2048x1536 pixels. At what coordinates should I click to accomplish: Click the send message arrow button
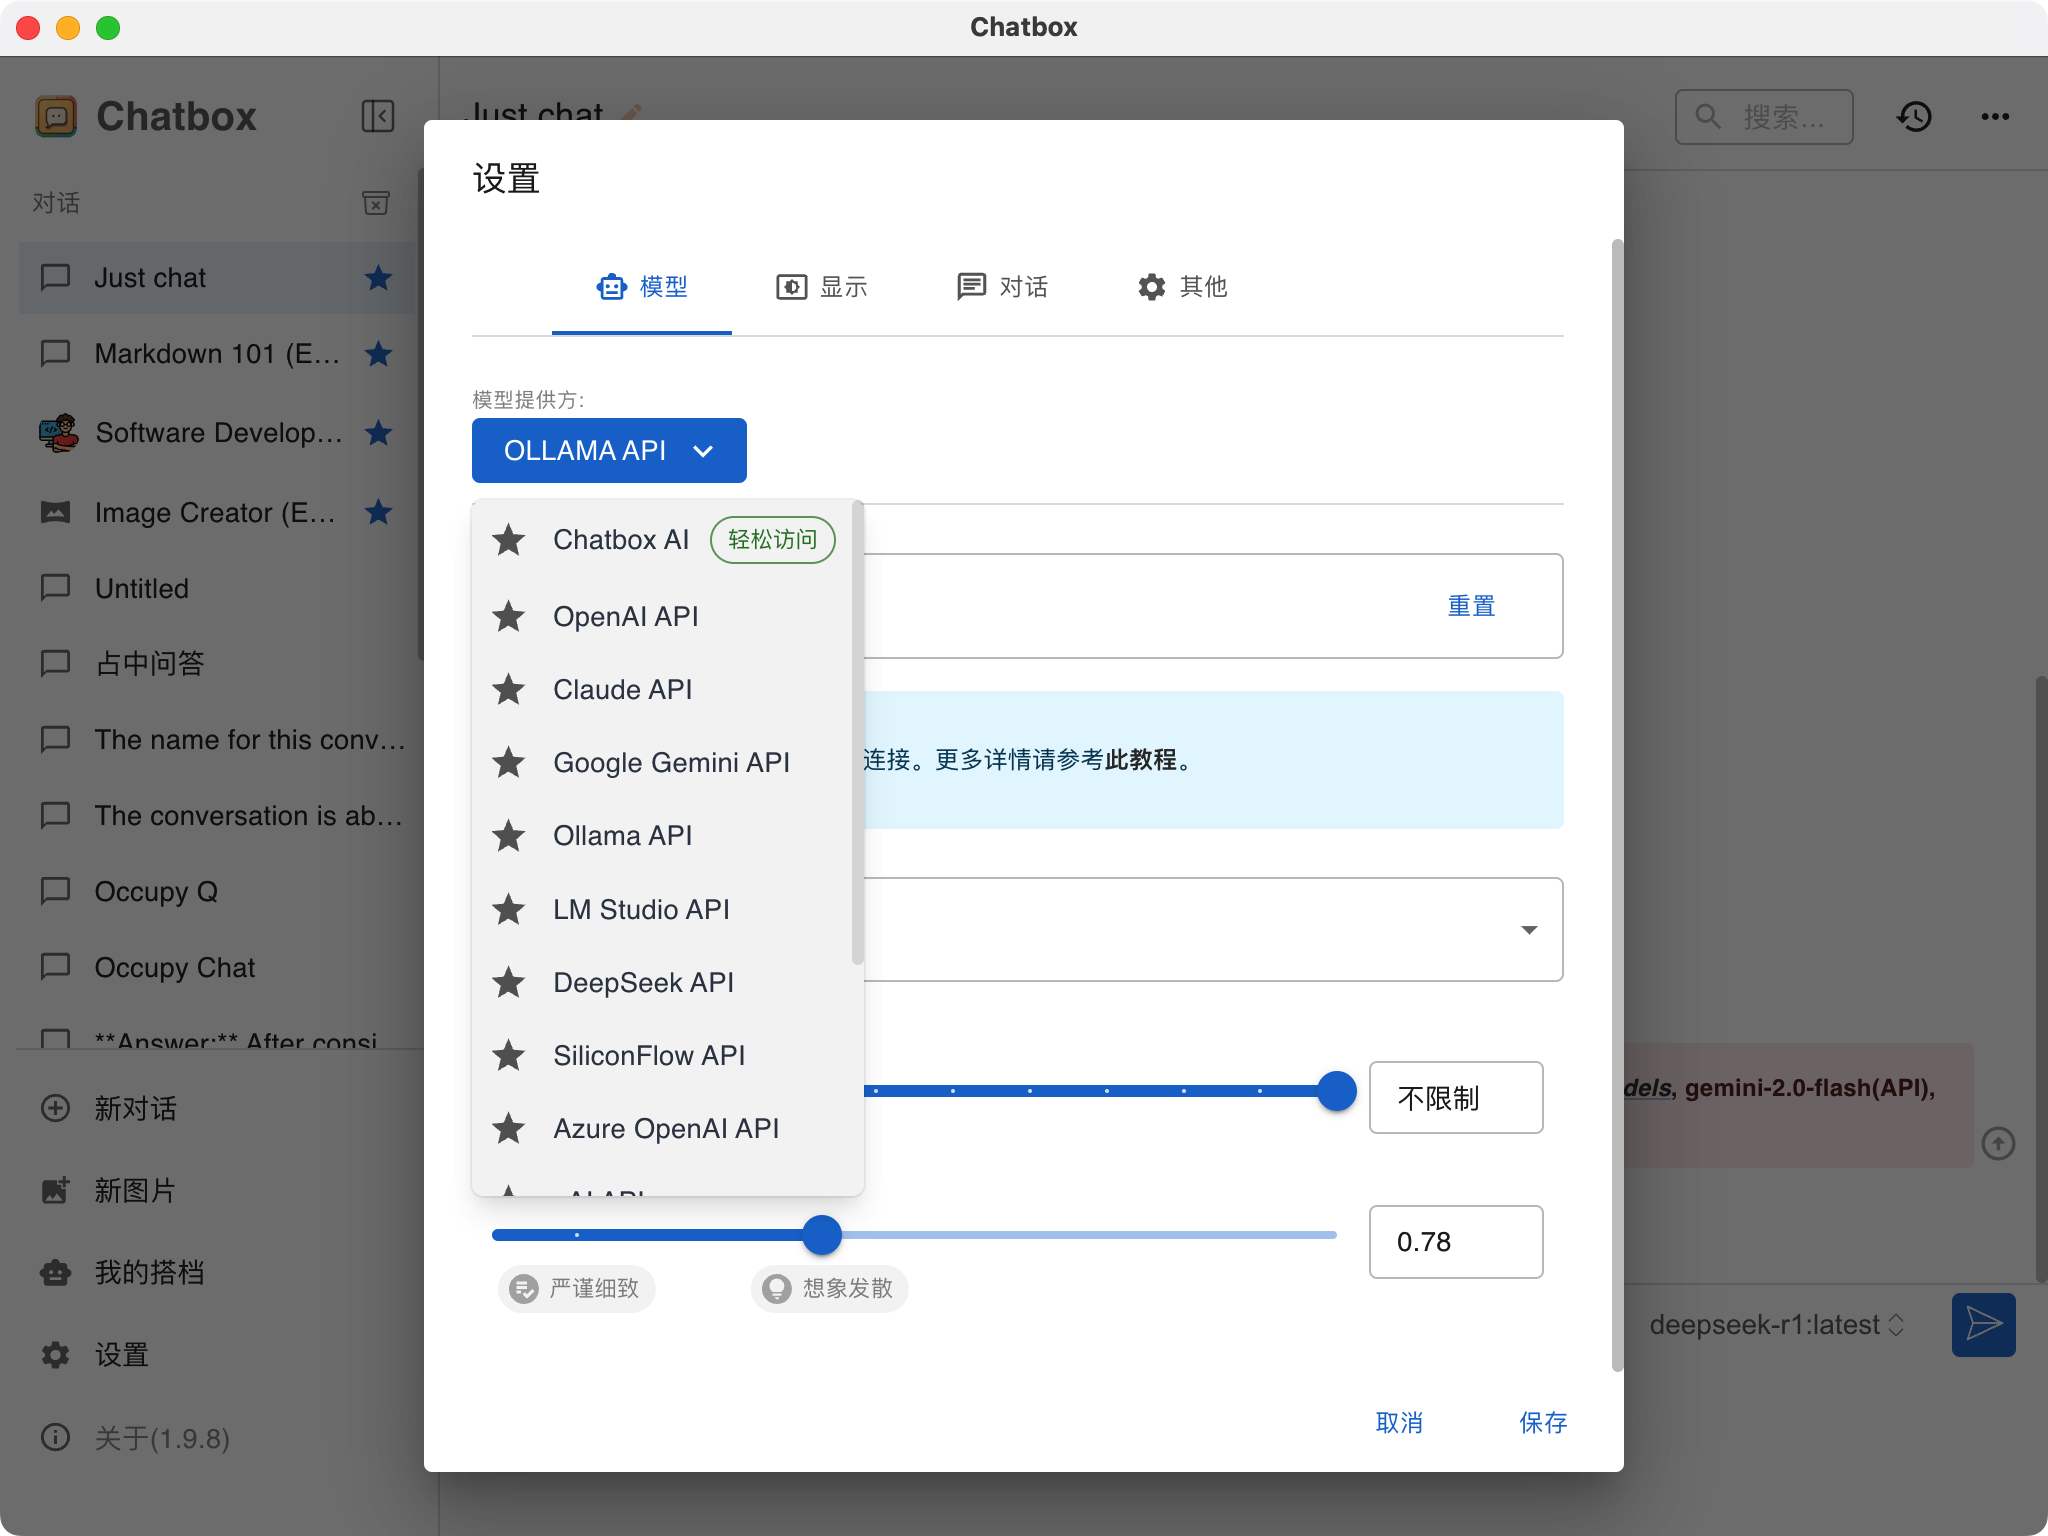coord(1983,1325)
